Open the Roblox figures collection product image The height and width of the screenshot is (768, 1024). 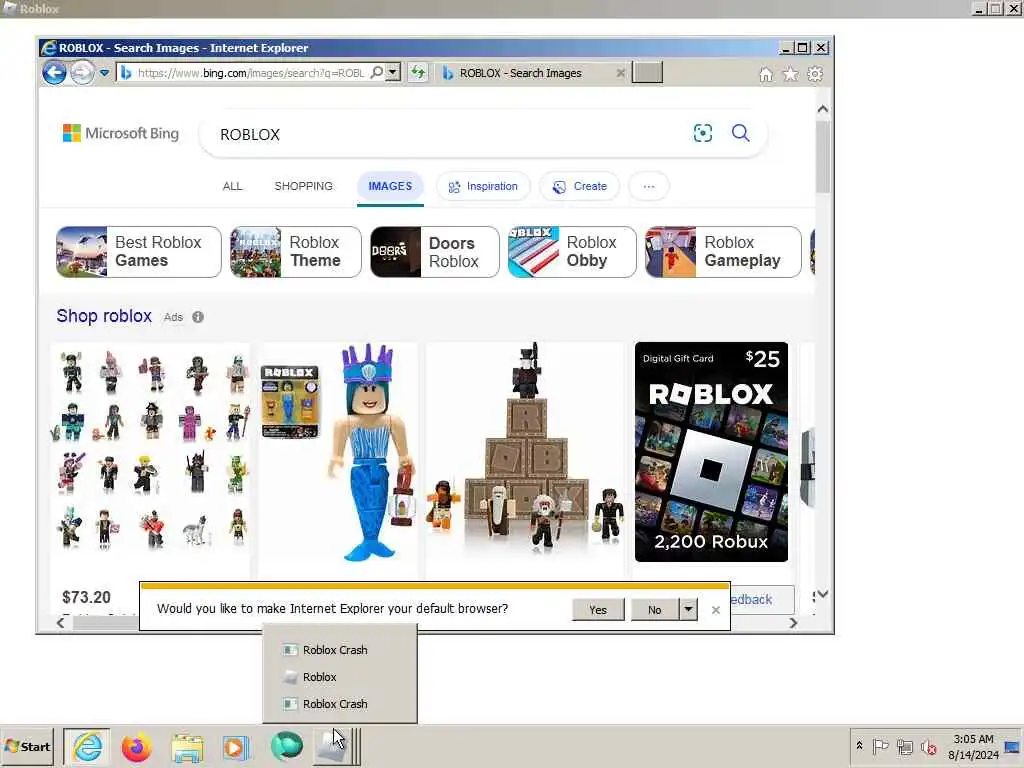150,452
